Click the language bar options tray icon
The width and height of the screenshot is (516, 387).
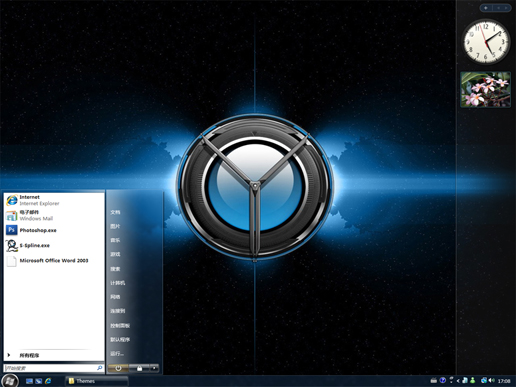pyautogui.click(x=451, y=380)
